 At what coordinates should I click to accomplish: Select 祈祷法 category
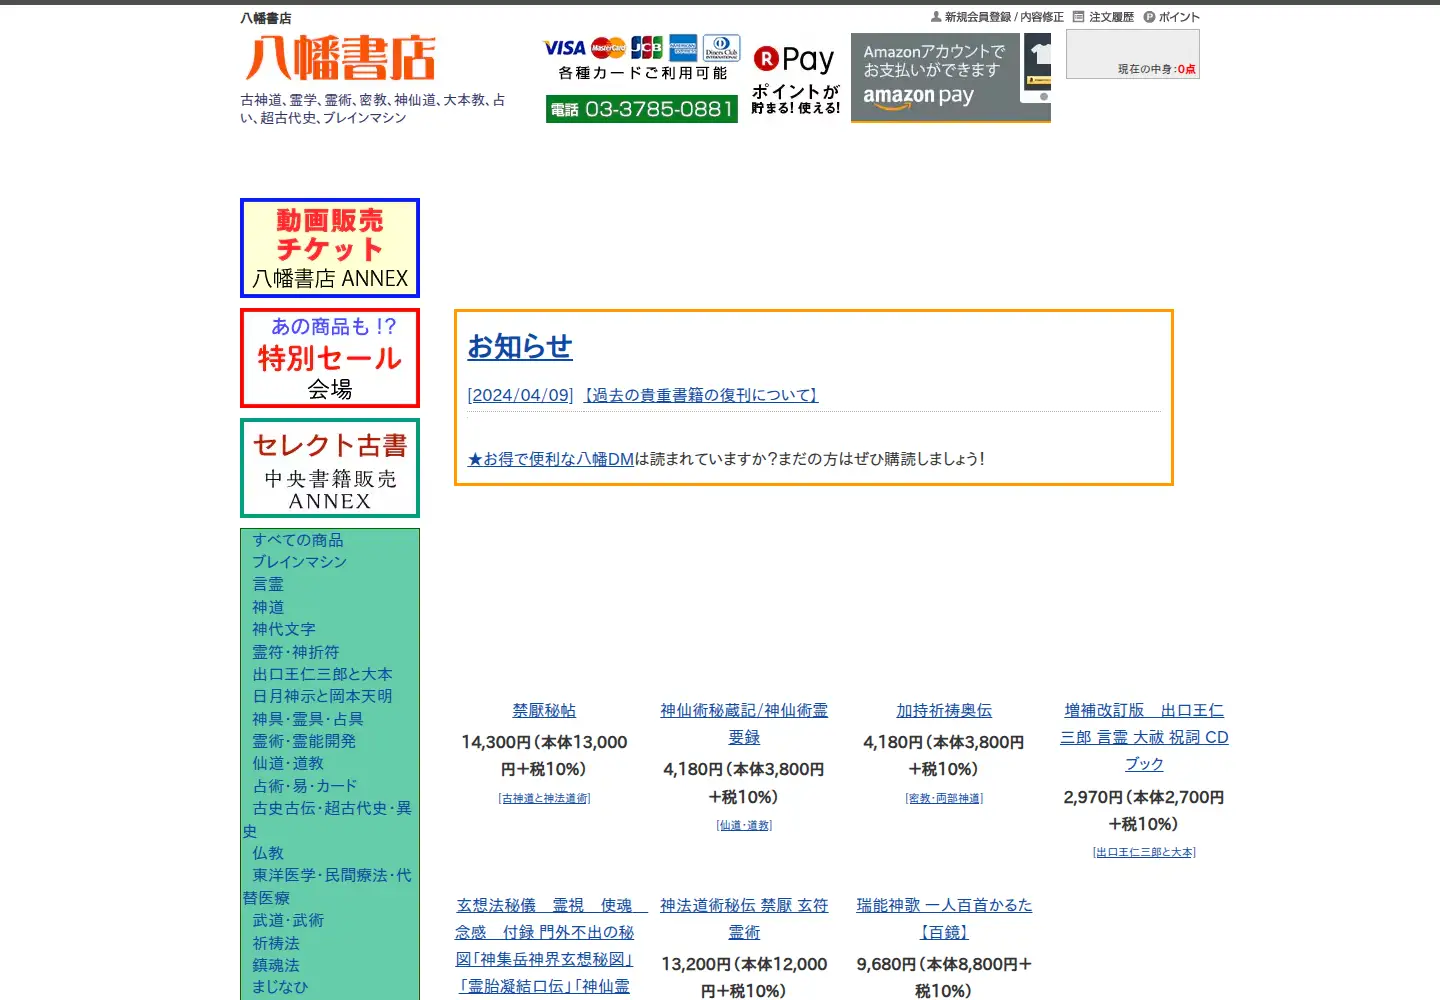[276, 943]
